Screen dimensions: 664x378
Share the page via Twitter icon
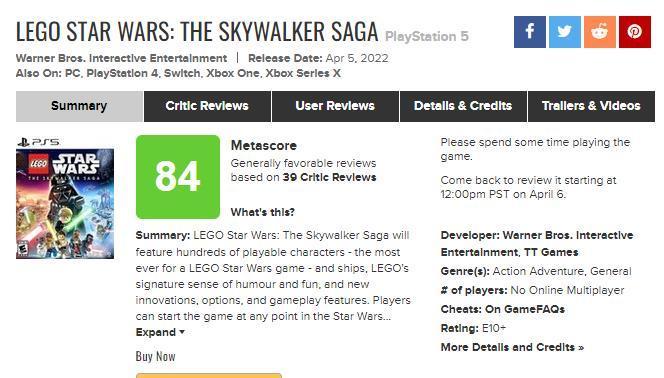tap(565, 32)
